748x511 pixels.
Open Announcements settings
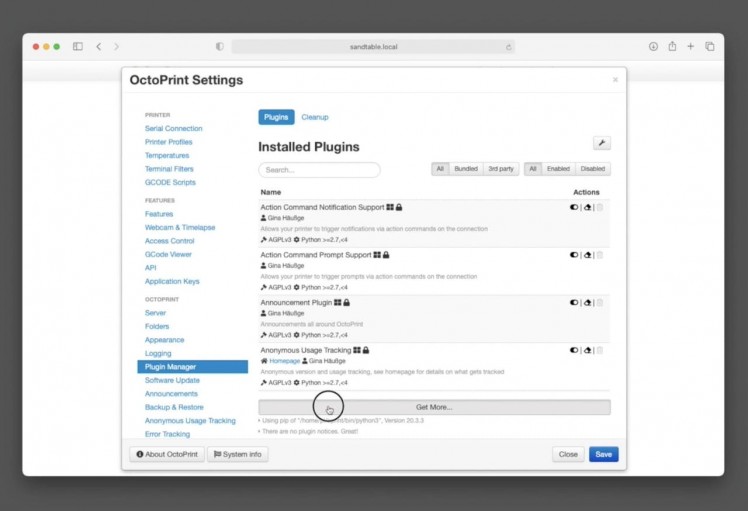pyautogui.click(x=171, y=394)
